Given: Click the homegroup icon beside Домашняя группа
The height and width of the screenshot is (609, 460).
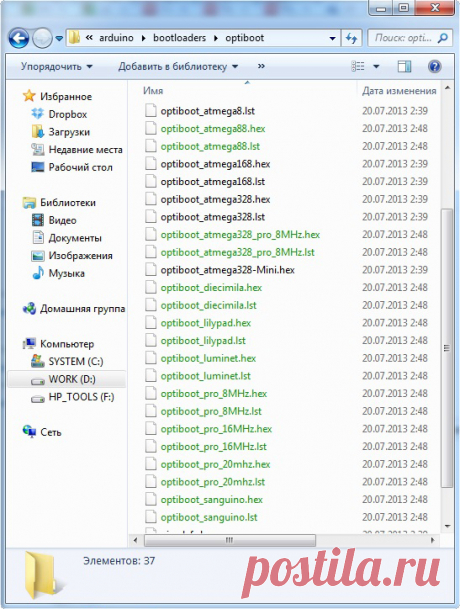Looking at the screenshot, I should [x=30, y=309].
